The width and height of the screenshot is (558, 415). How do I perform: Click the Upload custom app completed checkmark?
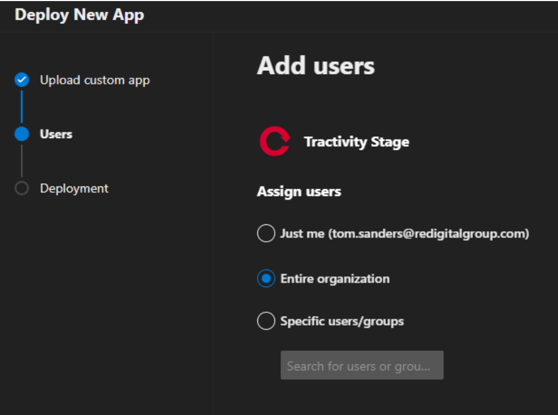[x=22, y=80]
